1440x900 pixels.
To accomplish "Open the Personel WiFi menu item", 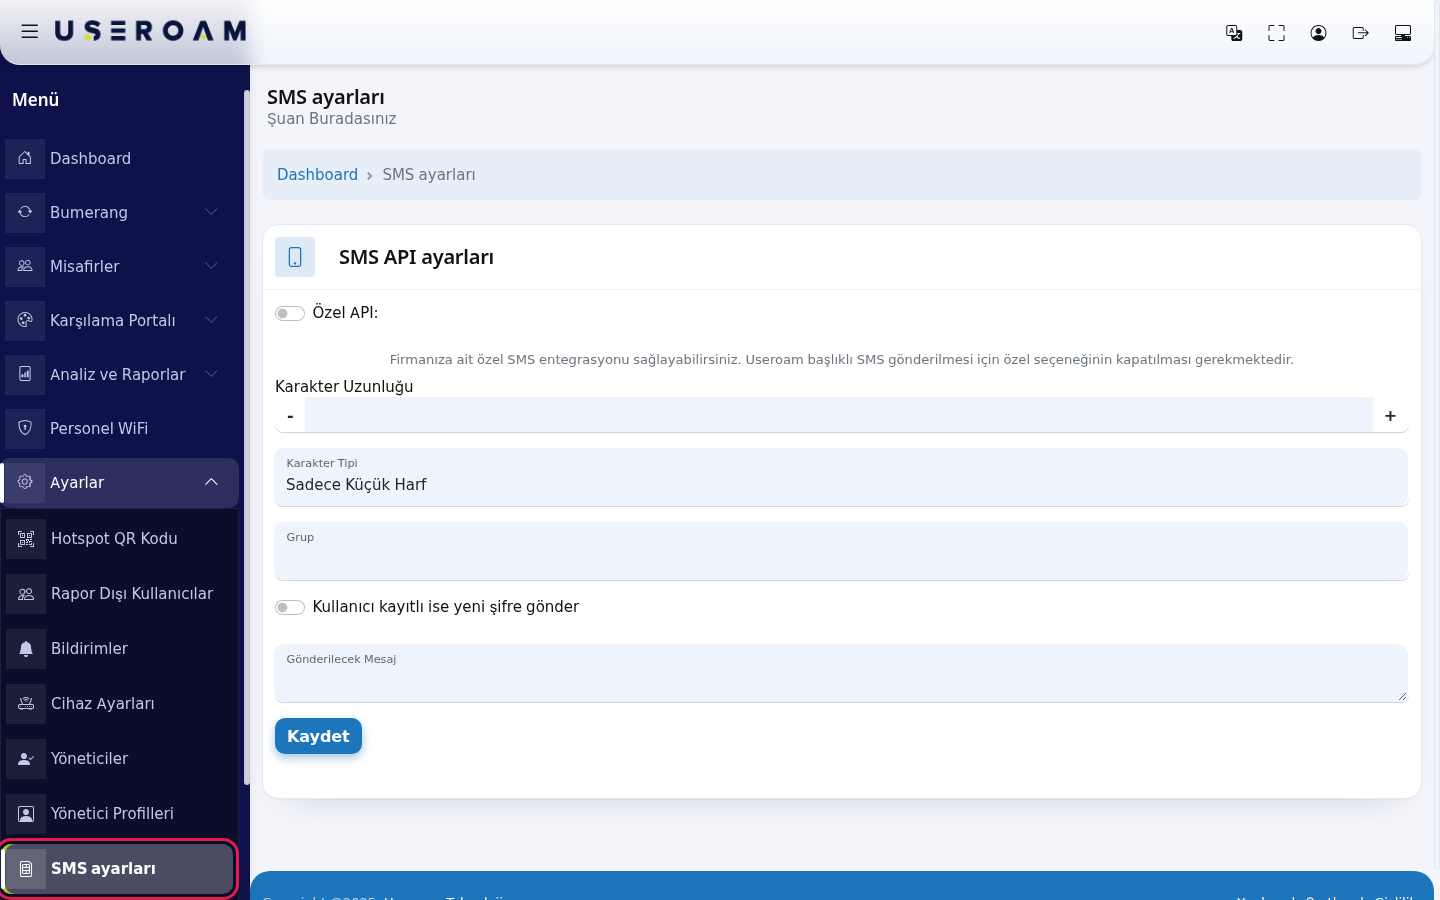I will pos(120,428).
